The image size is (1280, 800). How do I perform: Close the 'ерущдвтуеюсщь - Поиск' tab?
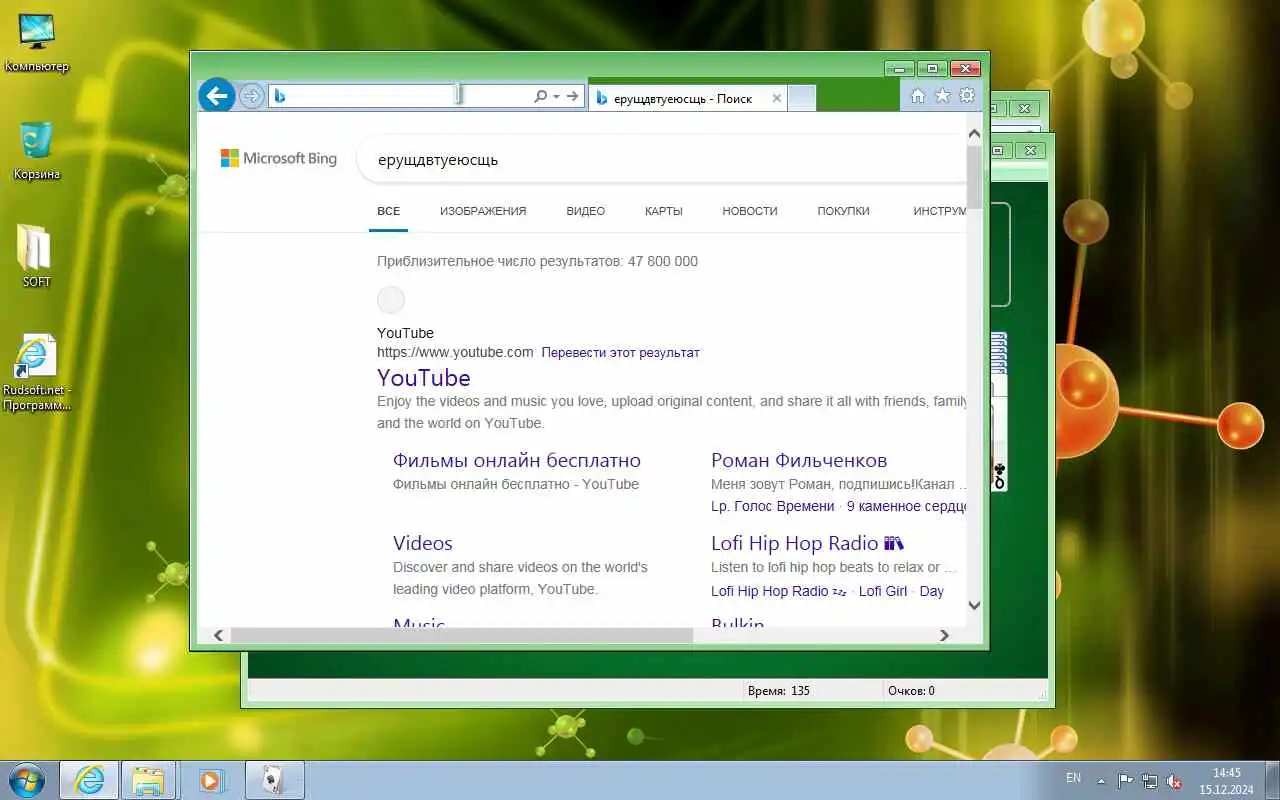776,98
